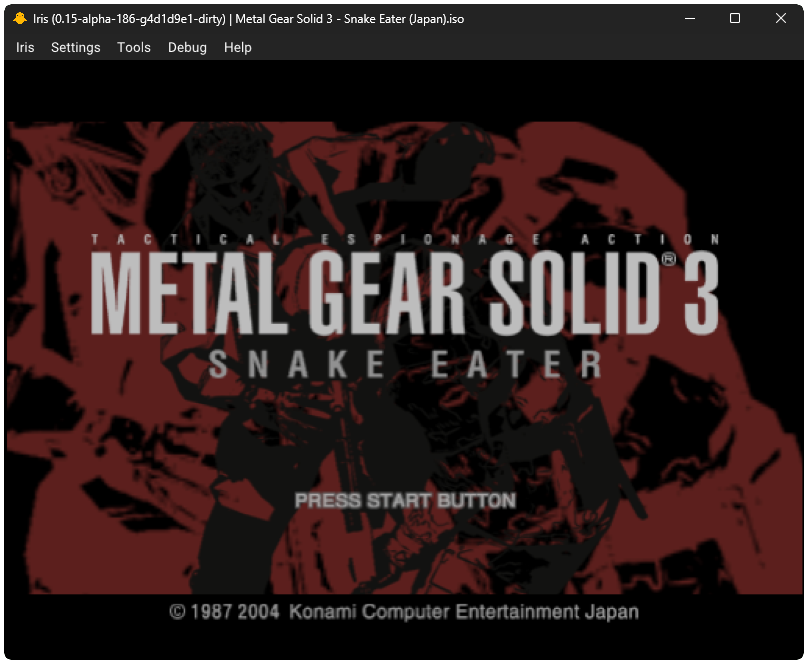Open the Tools menu
Viewport: 808px width, 664px height.
point(133,47)
